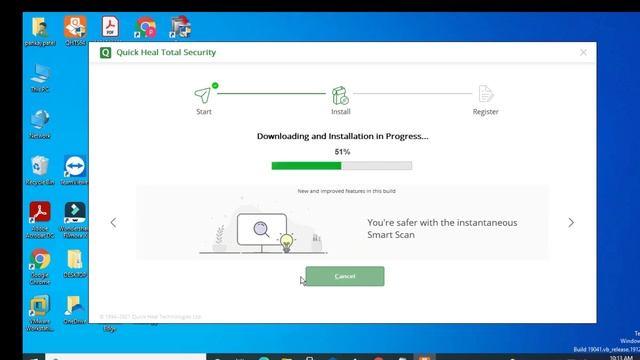Image resolution: width=640 pixels, height=360 pixels.
Task: Select the Adobe Acrobat DC shortcut
Action: pyautogui.click(x=40, y=220)
